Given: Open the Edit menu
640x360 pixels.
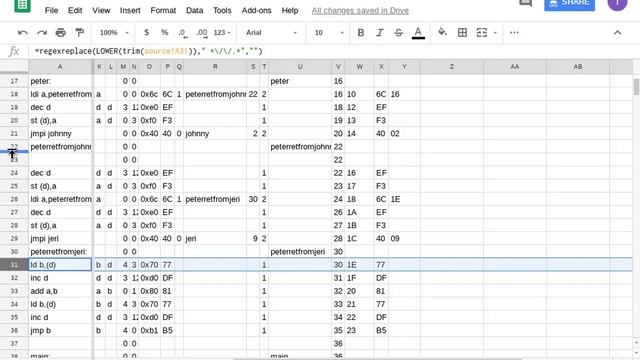Looking at the screenshot, I should tap(75, 11).
